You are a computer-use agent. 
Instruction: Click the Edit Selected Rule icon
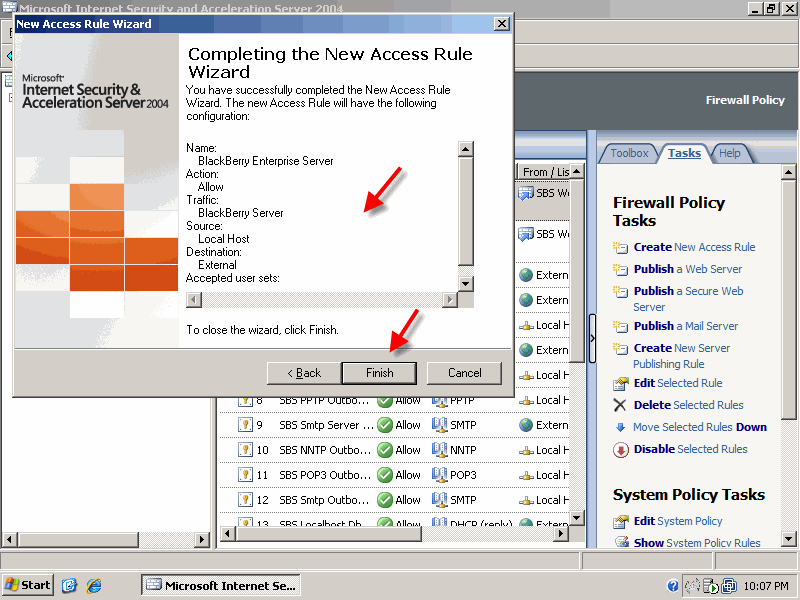tap(620, 384)
